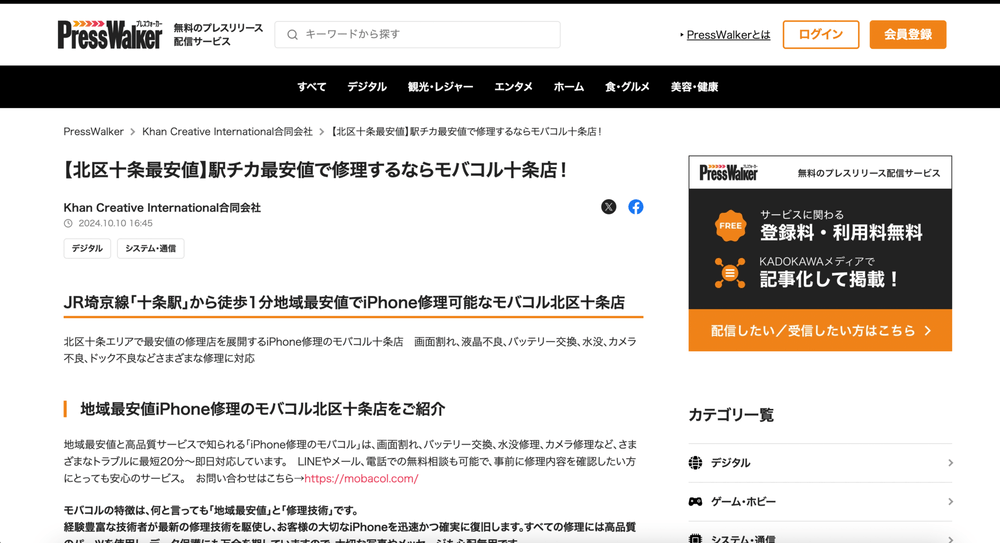
Task: Click the search magnifier icon
Action: [x=292, y=34]
